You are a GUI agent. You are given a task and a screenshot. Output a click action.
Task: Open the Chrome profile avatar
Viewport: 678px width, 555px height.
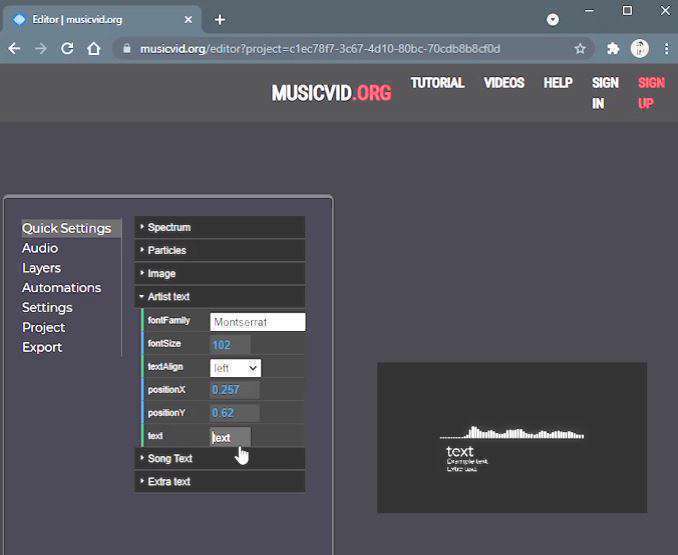coord(640,48)
